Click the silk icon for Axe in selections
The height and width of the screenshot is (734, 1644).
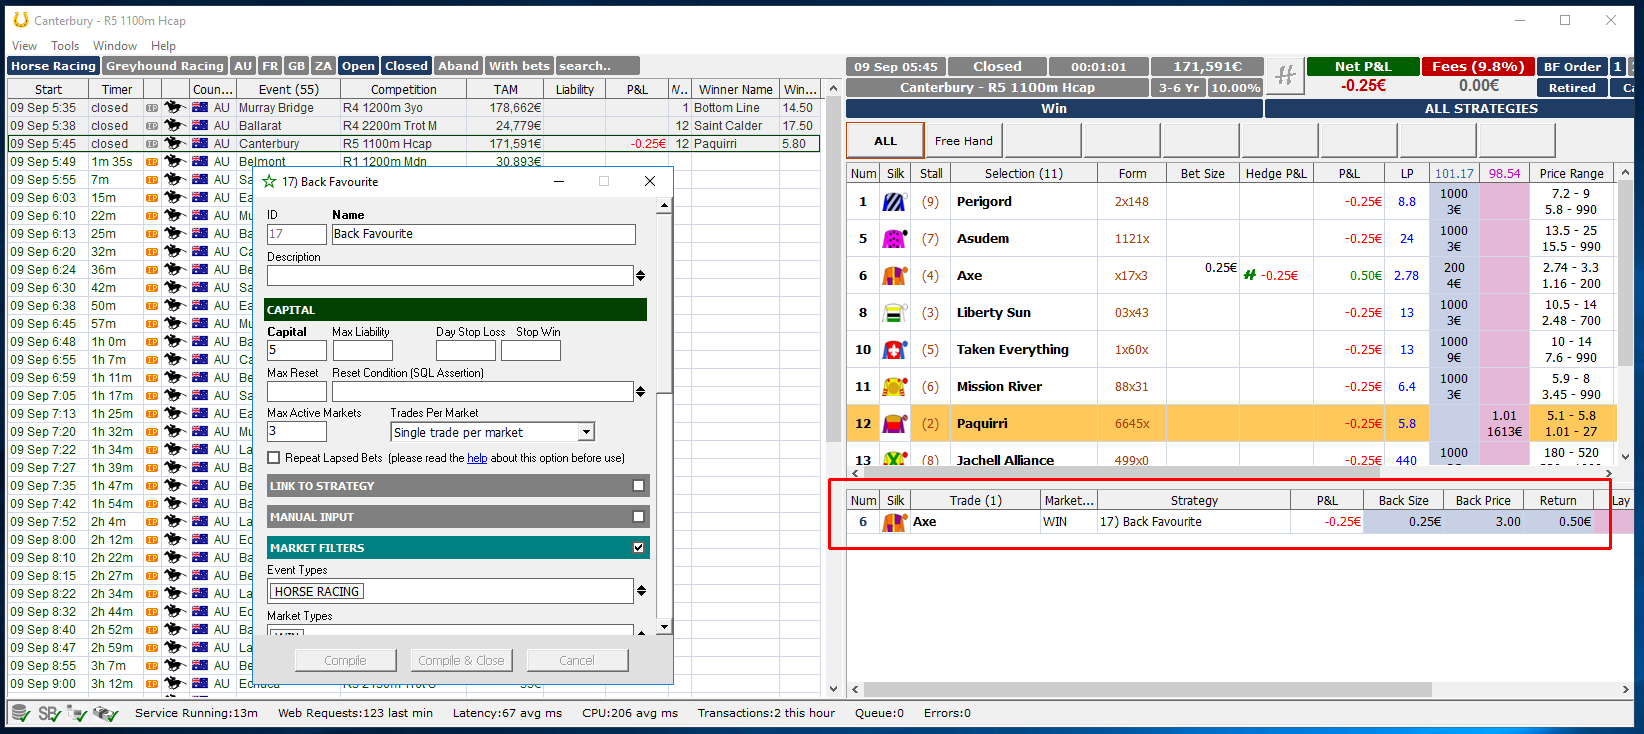tap(894, 276)
